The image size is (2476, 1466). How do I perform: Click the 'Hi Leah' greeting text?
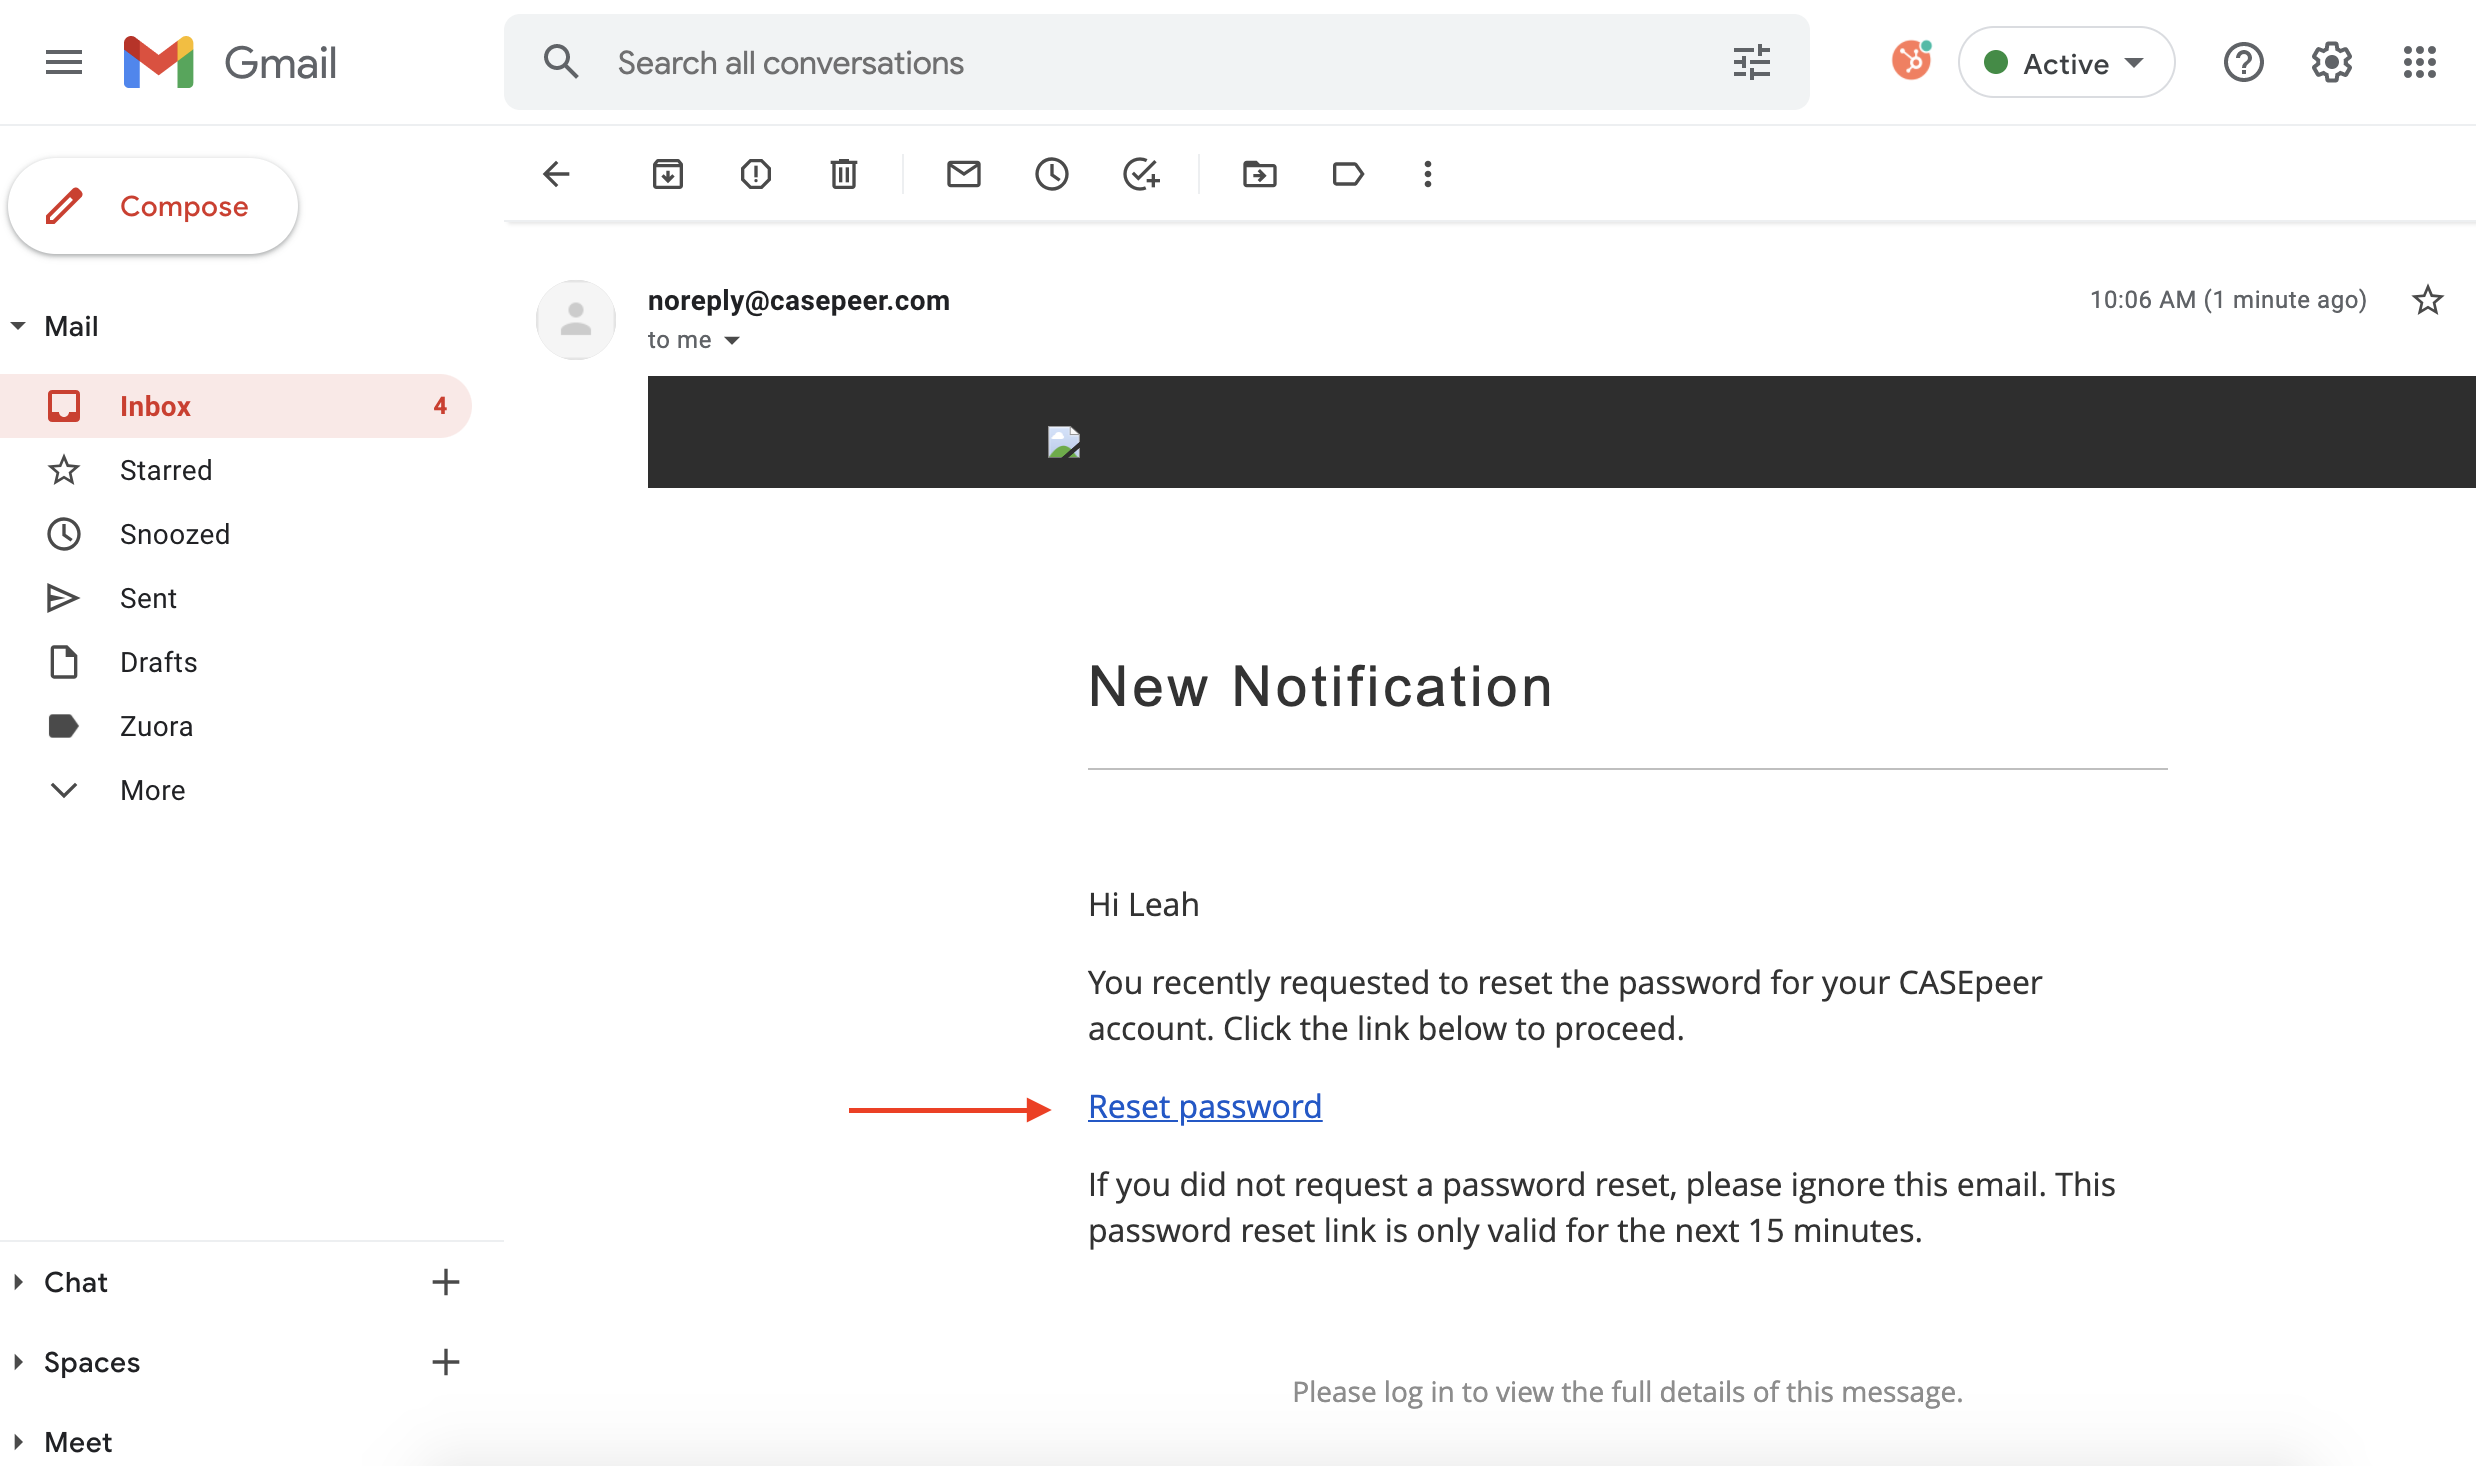[1143, 905]
